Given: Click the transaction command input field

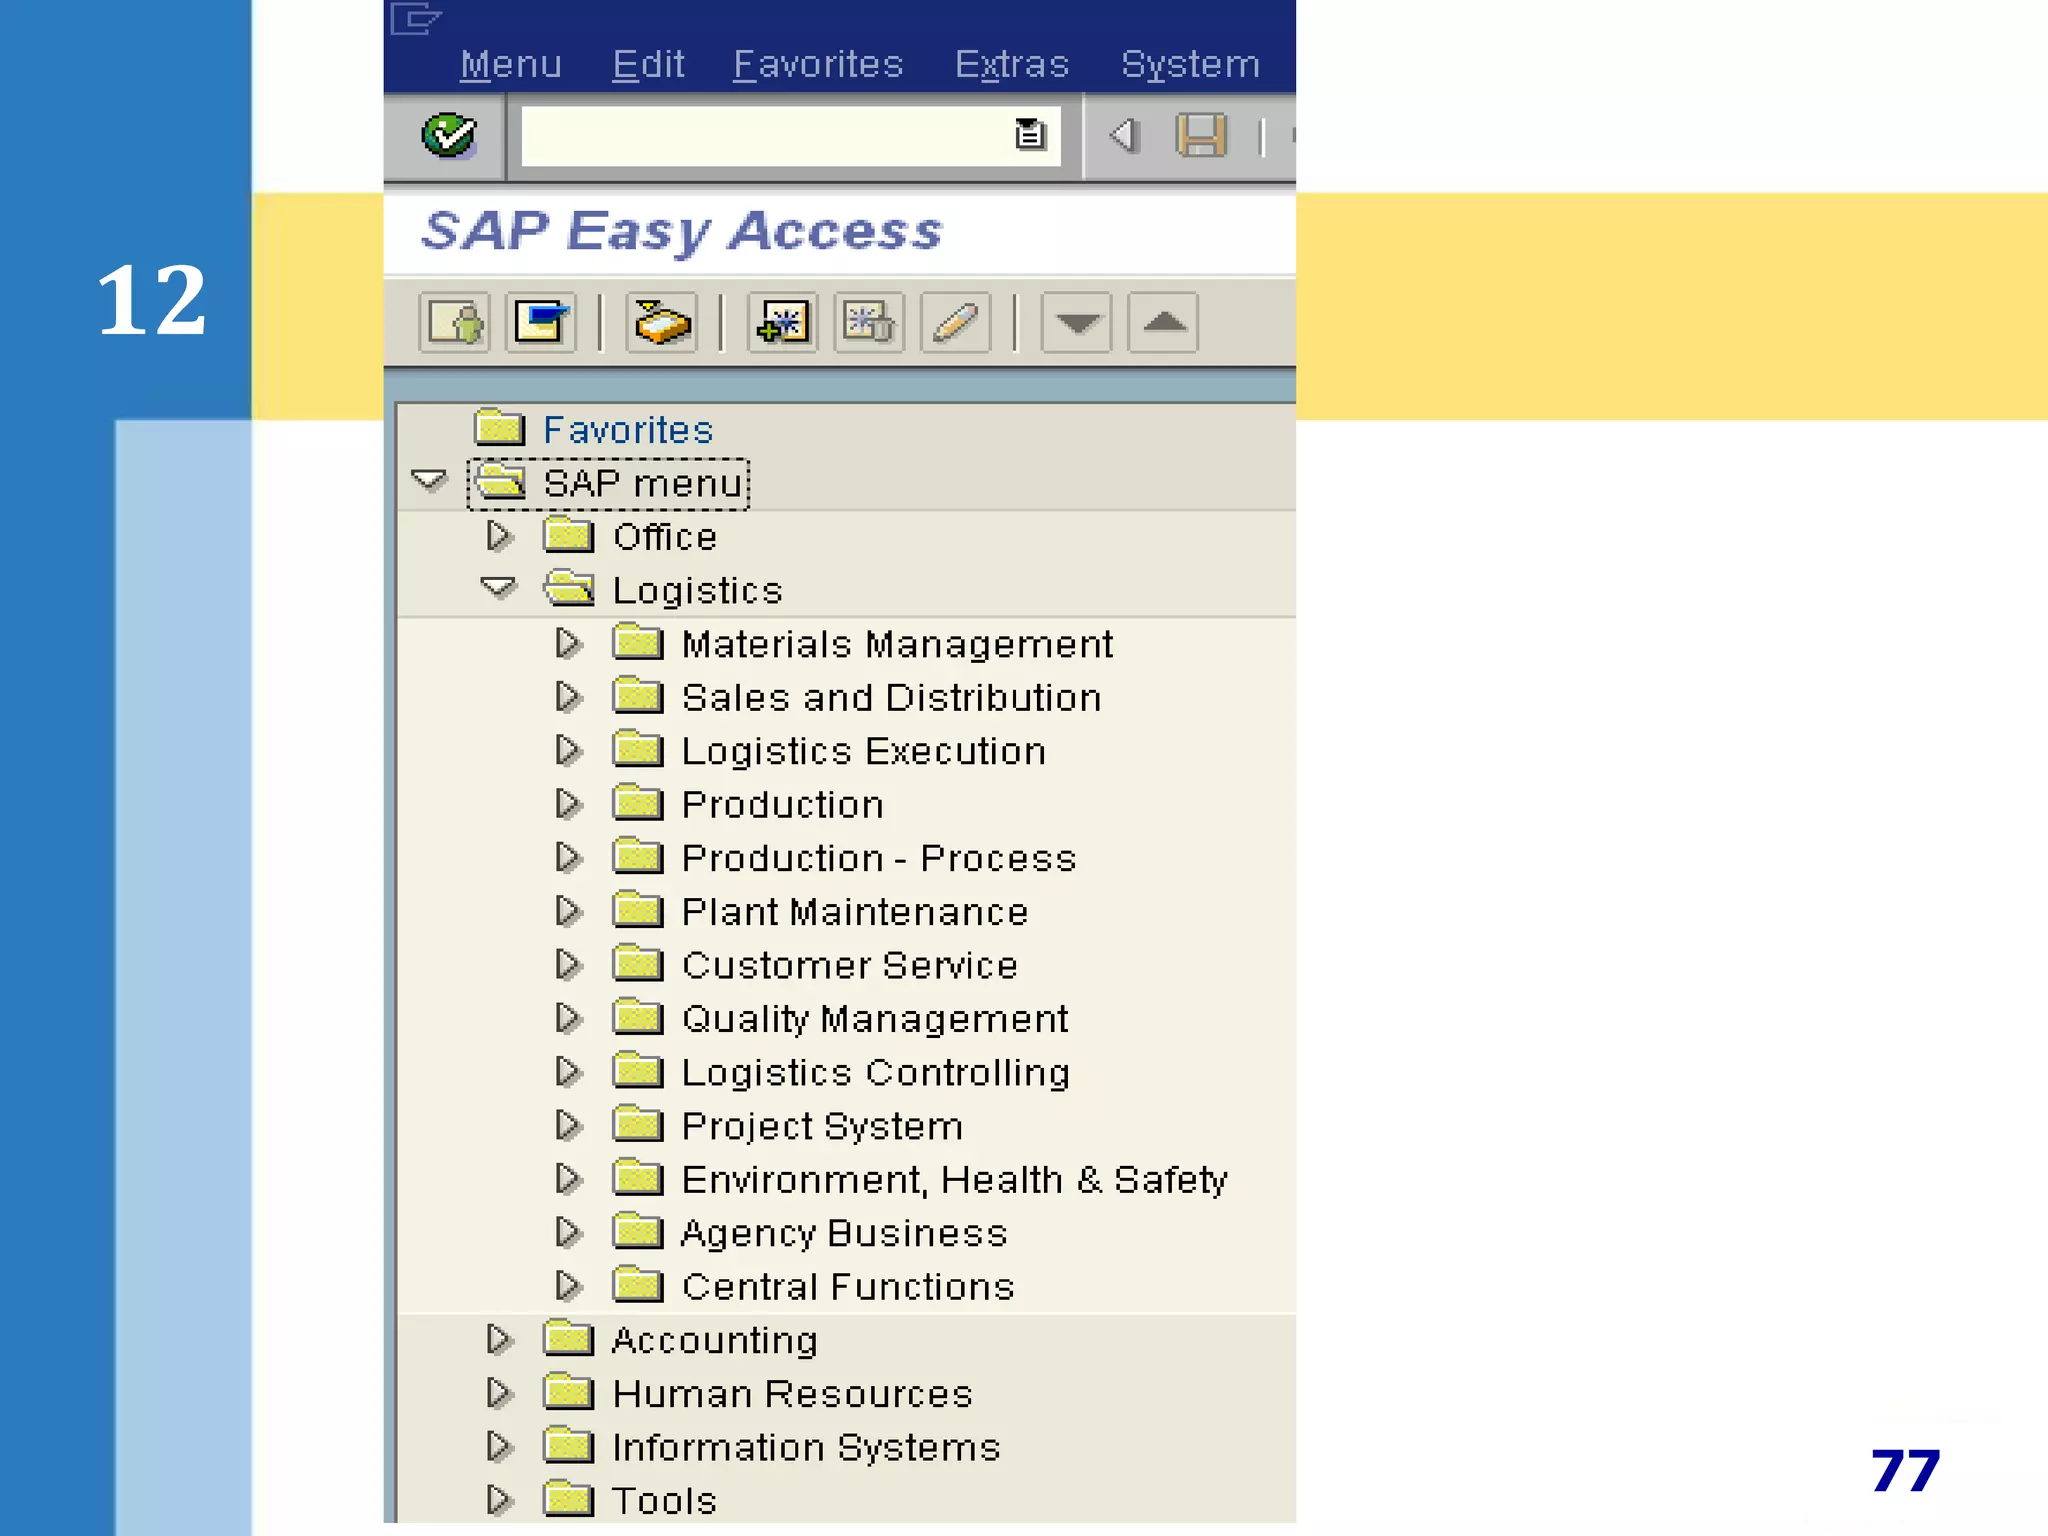Looking at the screenshot, I should (765, 136).
